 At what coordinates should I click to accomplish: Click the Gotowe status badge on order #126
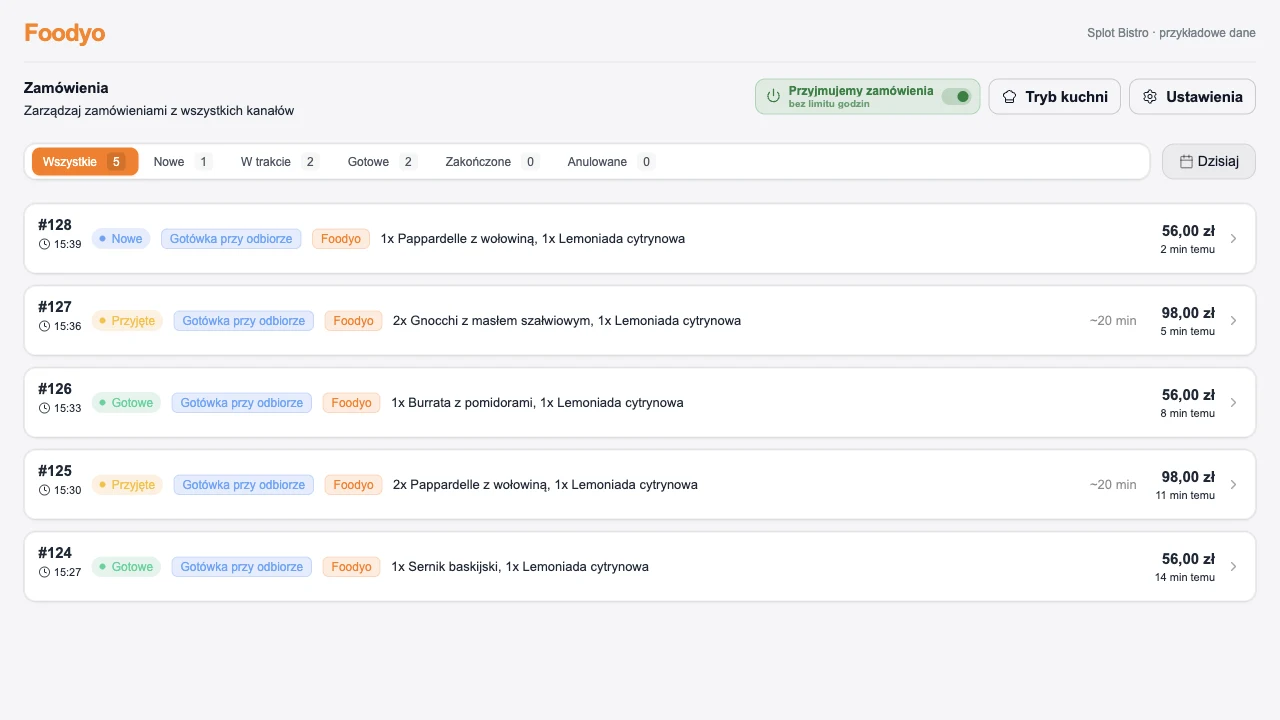click(x=126, y=403)
